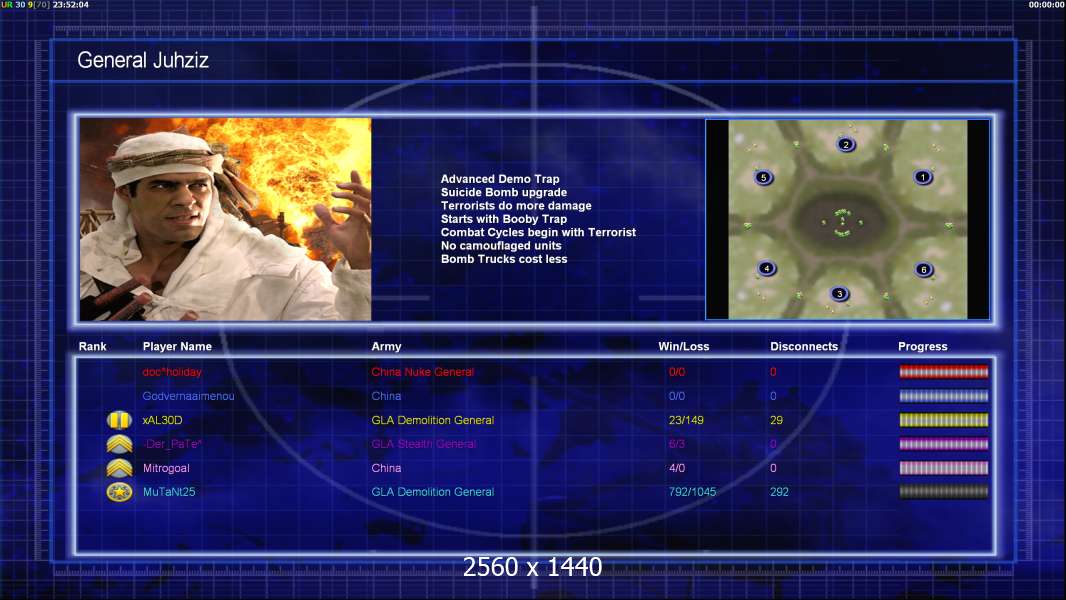The image size is (1066, 600).
Task: Select player name -Der_PaTe-
Action: (172, 444)
